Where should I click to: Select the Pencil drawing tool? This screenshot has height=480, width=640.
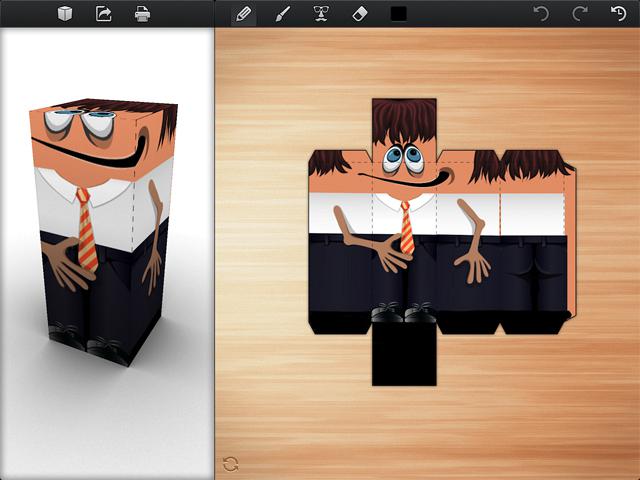pos(244,14)
